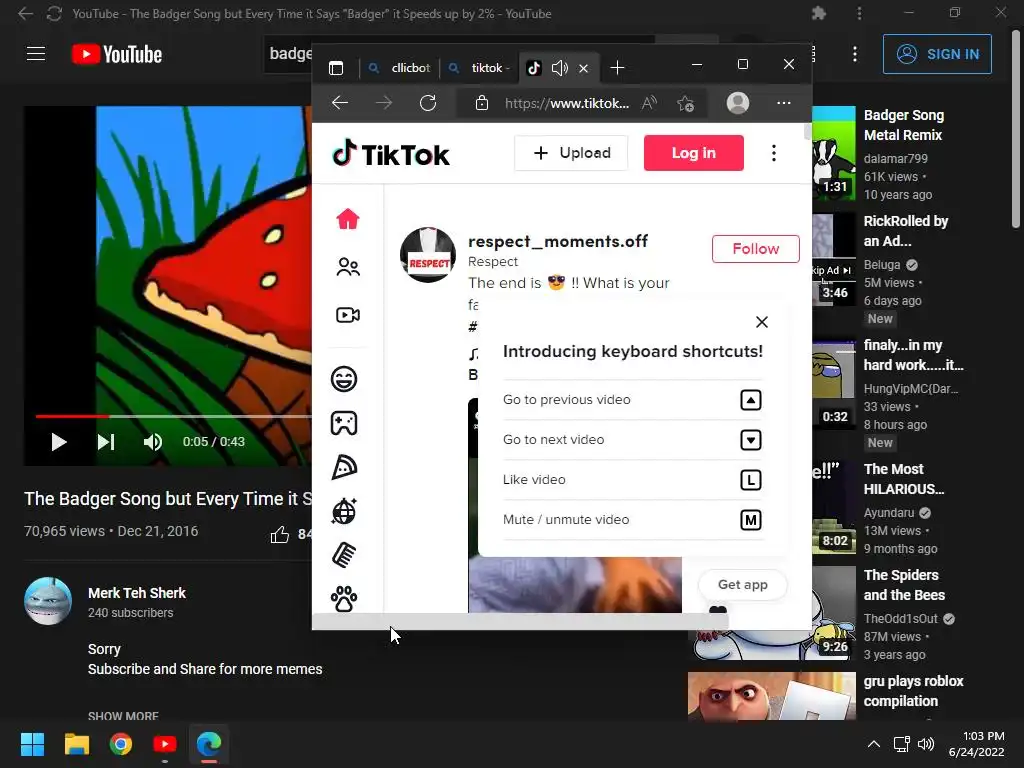Select TikTok animals paw category icon
Viewport: 1024px width, 768px height.
click(x=344, y=599)
